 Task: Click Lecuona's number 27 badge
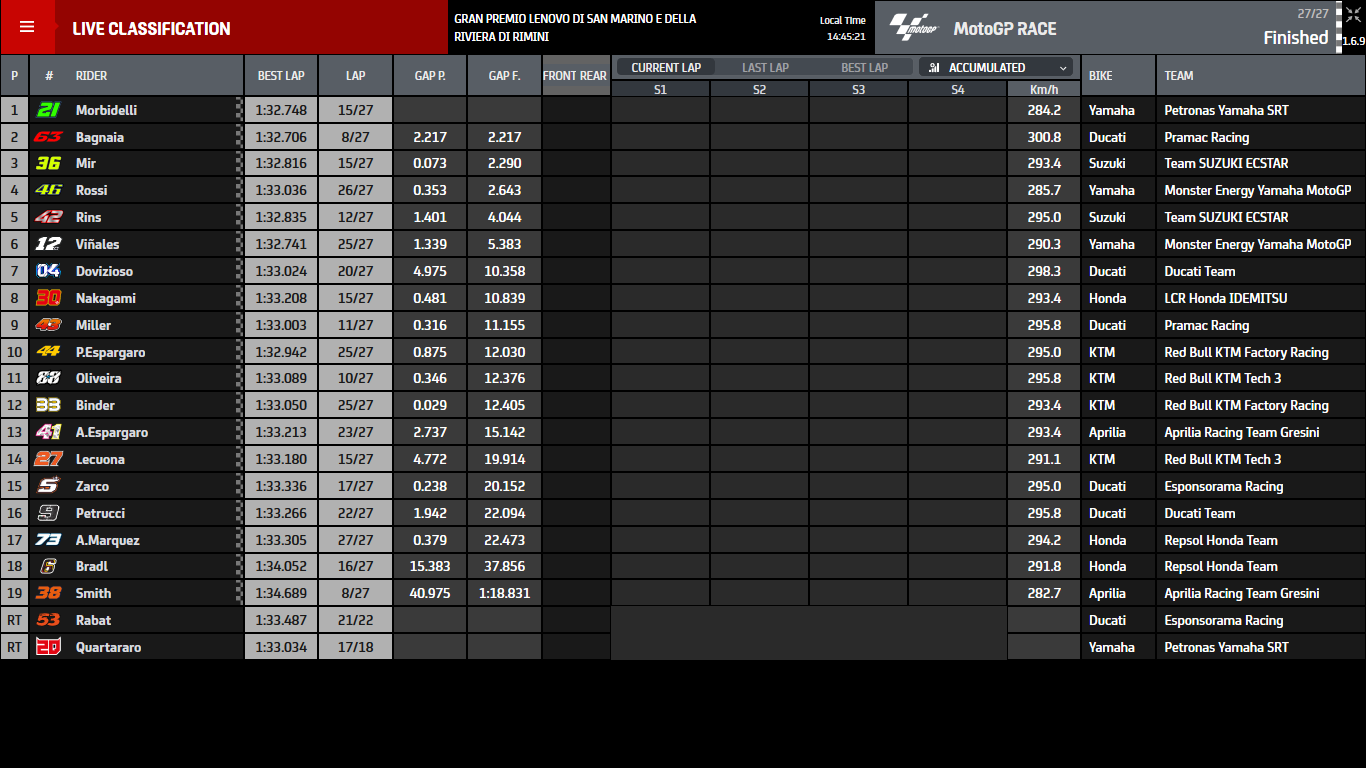pos(48,459)
